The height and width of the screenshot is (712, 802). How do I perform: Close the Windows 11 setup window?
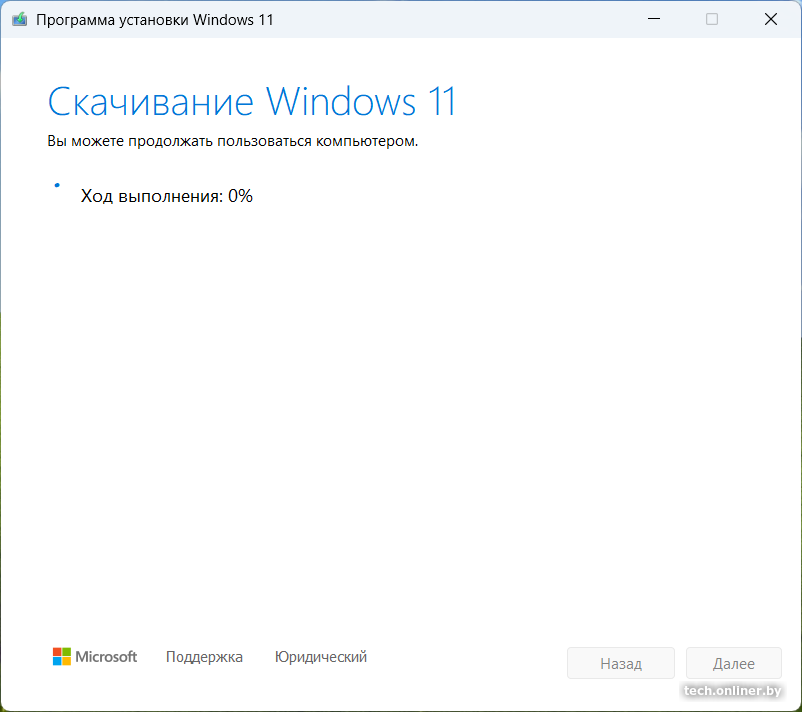770,19
